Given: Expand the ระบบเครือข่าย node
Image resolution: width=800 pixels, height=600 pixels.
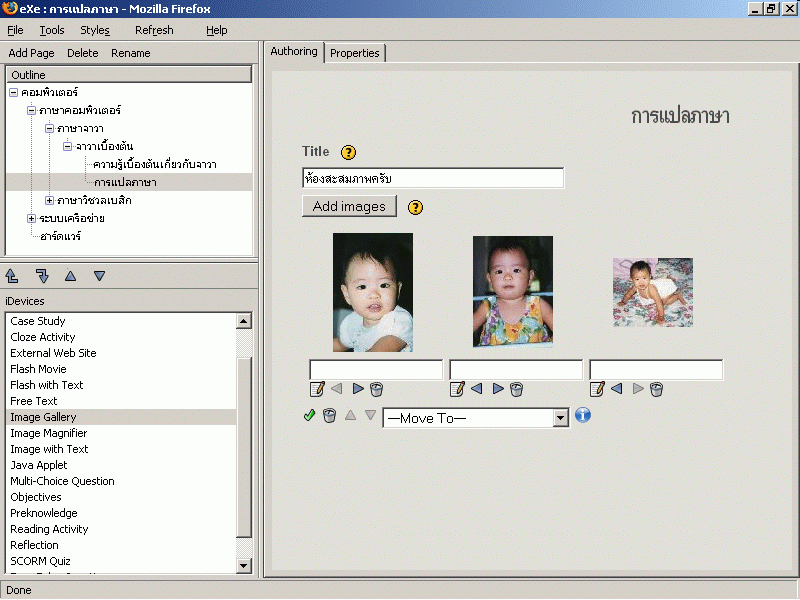Looking at the screenshot, I should pyautogui.click(x=32, y=218).
